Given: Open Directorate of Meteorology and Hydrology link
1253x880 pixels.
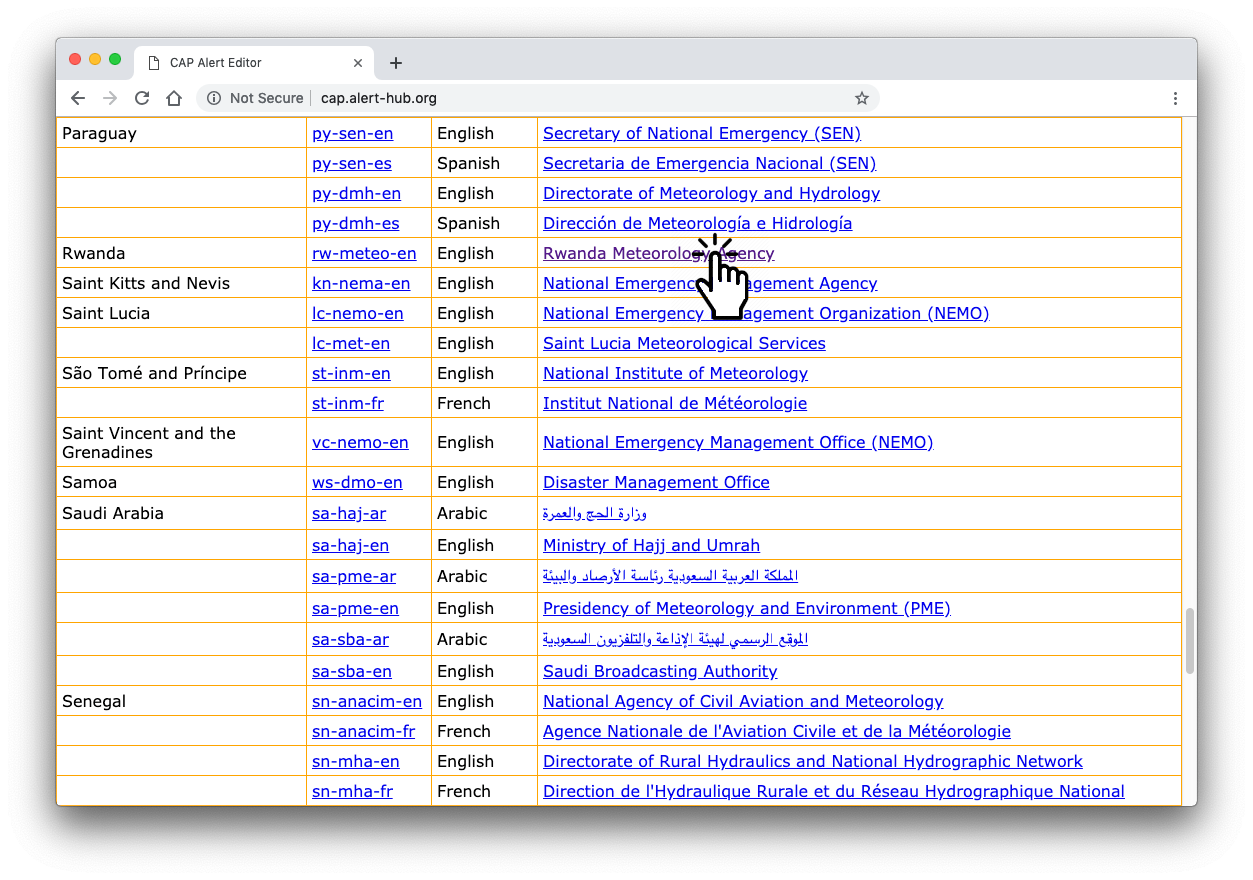Looking at the screenshot, I should coord(711,193).
